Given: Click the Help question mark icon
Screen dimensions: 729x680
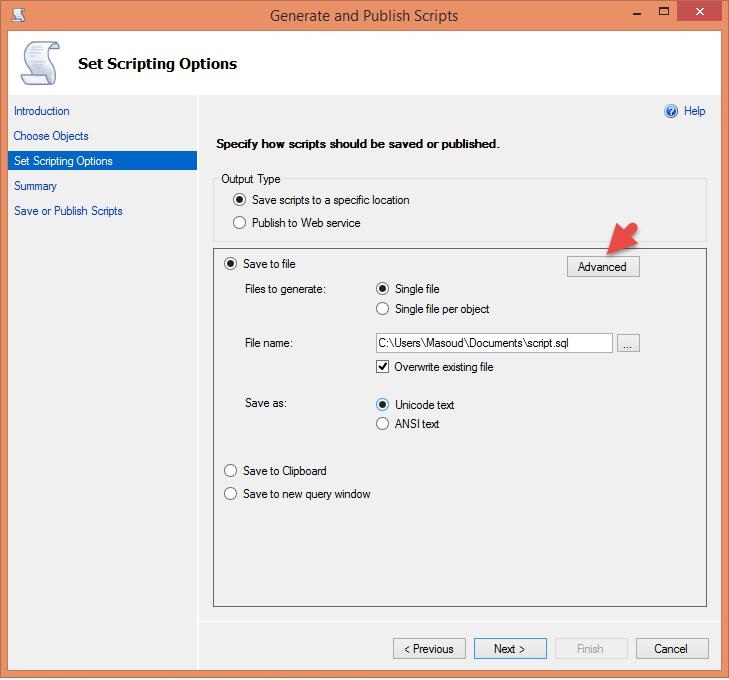Looking at the screenshot, I should coord(671,111).
